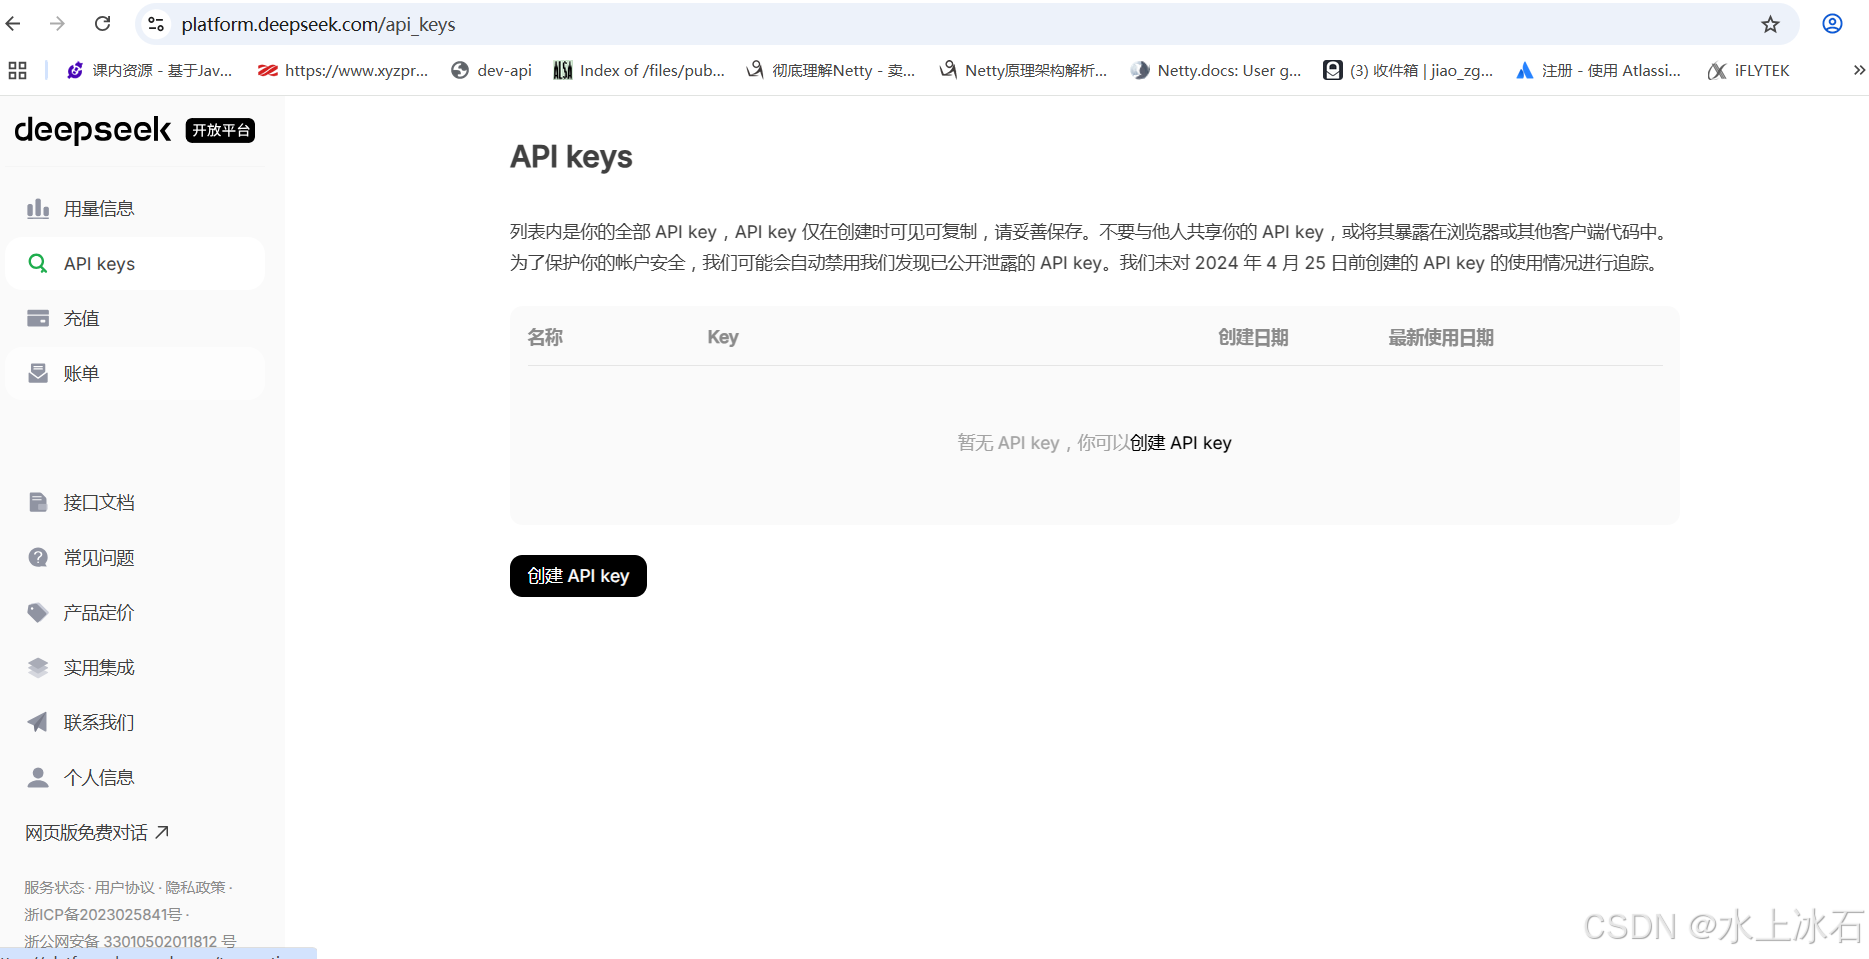Open the browser profile avatar icon
This screenshot has height=959, width=1869.
coord(1832,24)
